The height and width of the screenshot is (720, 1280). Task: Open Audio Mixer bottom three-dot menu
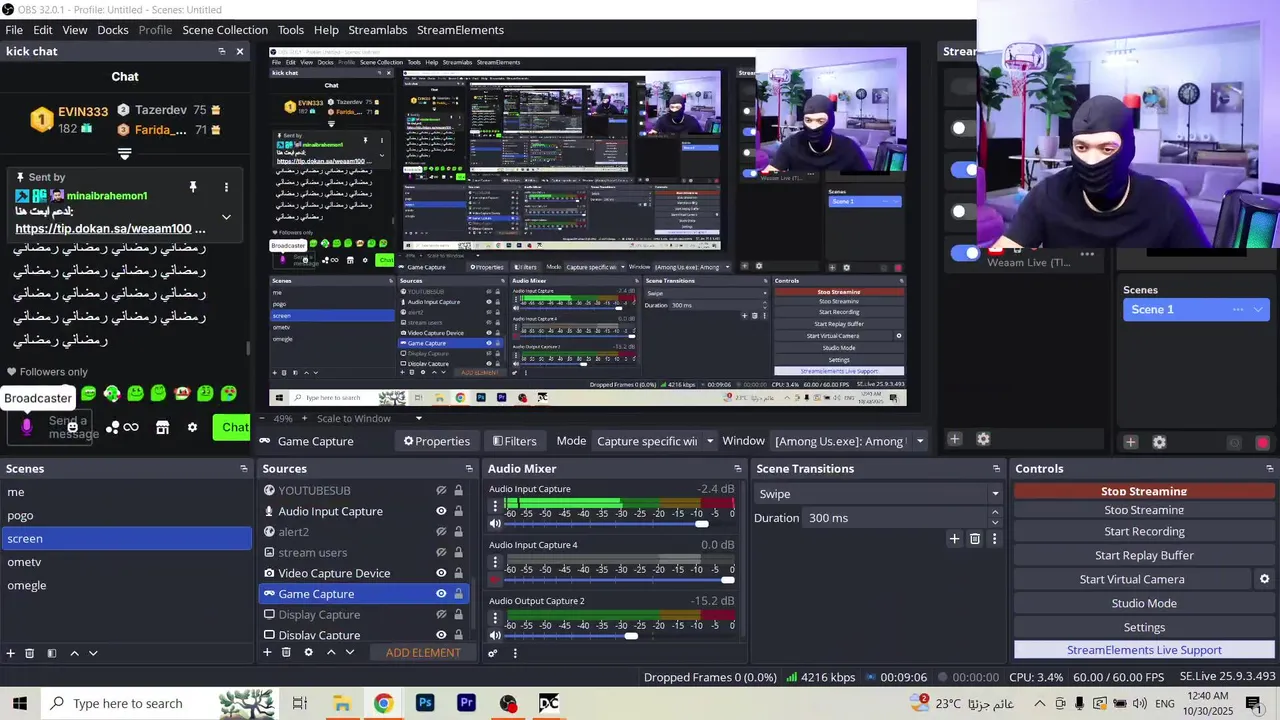tap(515, 653)
